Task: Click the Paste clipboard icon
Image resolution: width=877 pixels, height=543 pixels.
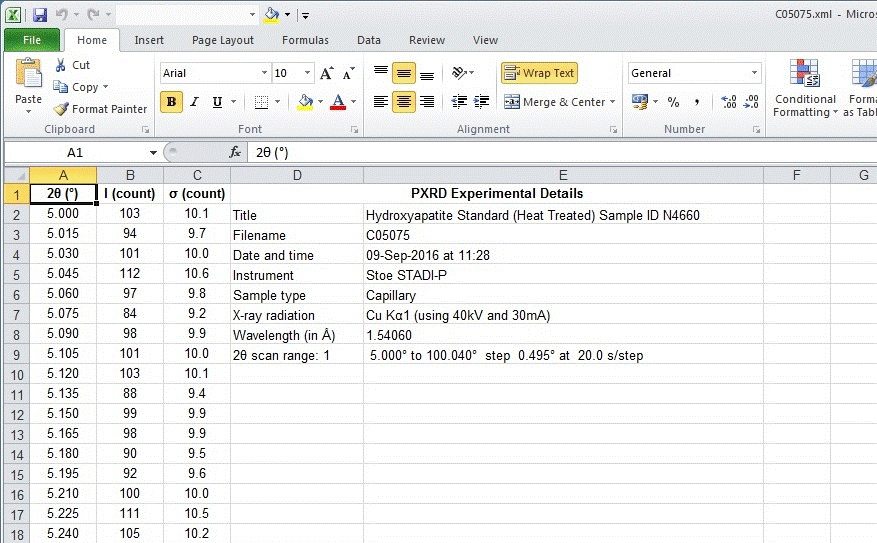Action: coord(28,73)
